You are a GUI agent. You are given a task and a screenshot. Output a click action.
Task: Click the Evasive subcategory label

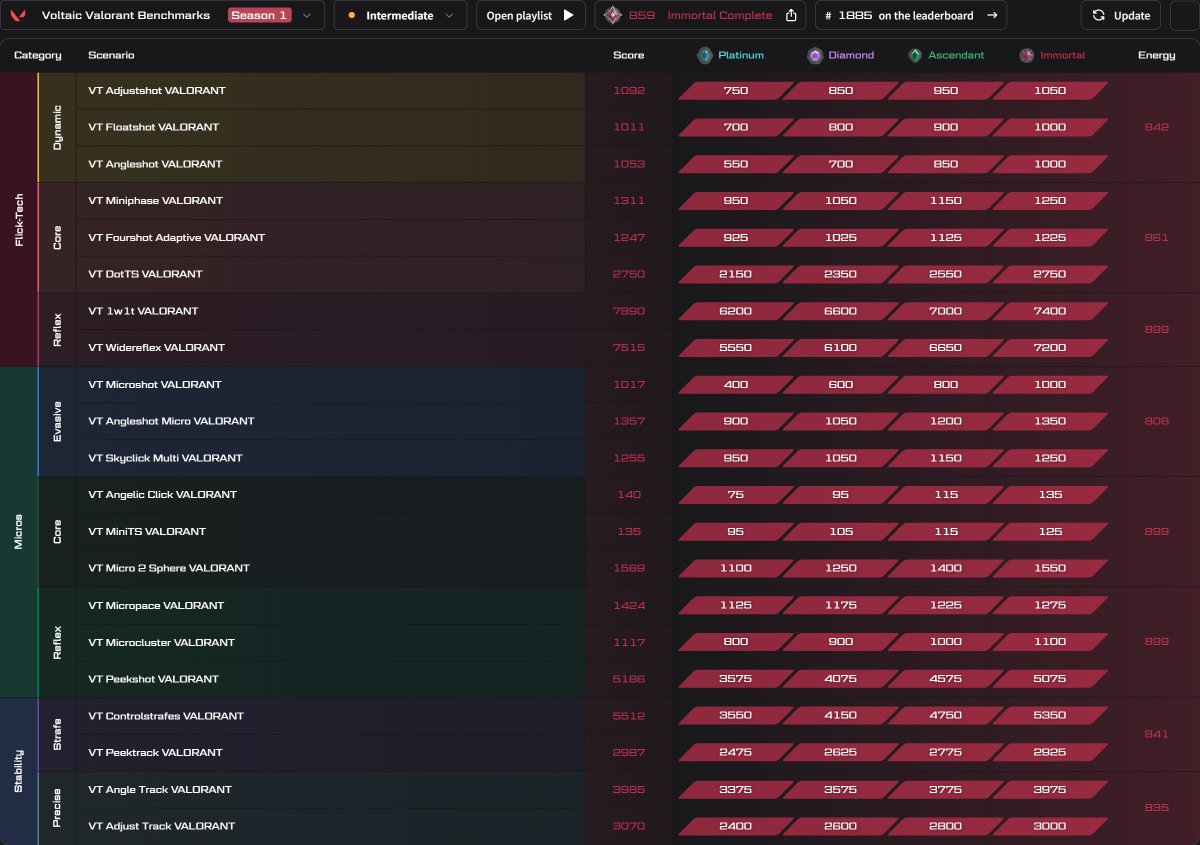tap(57, 421)
